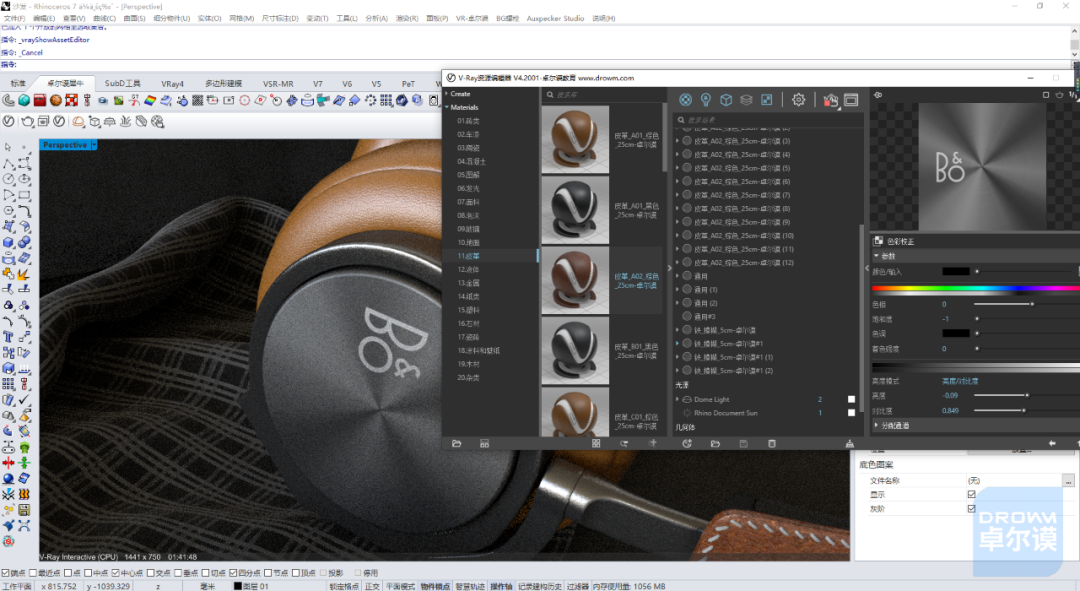Image resolution: width=1080 pixels, height=591 pixels.
Task: Toggle the 中心点 object snap checkbox
Action: click(115, 573)
